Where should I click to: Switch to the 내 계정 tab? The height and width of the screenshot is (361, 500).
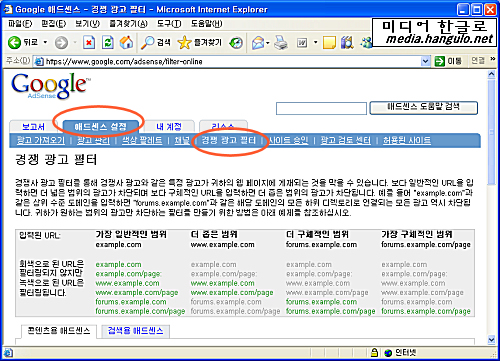click(169, 127)
